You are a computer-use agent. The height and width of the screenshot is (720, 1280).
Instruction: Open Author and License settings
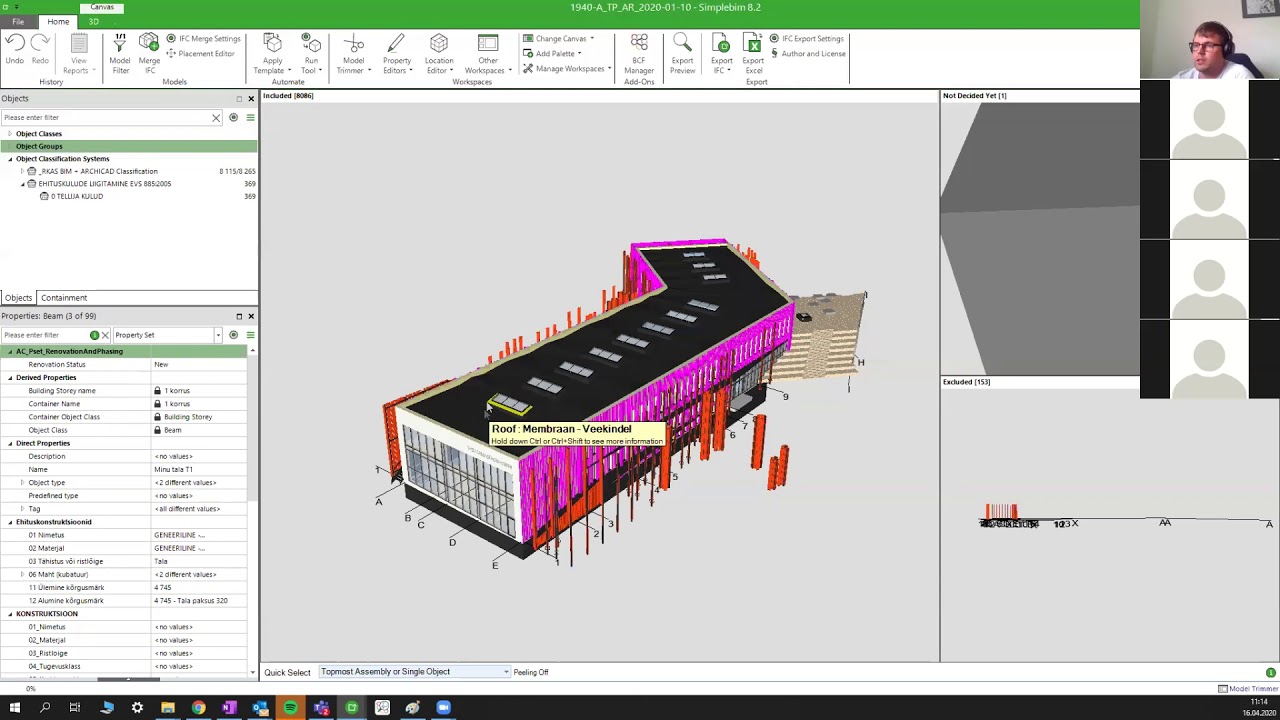coord(807,54)
